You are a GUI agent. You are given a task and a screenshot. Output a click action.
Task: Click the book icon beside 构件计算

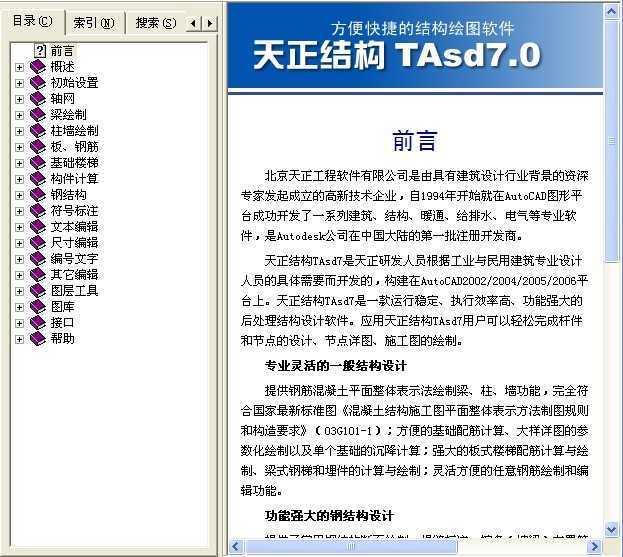point(38,179)
